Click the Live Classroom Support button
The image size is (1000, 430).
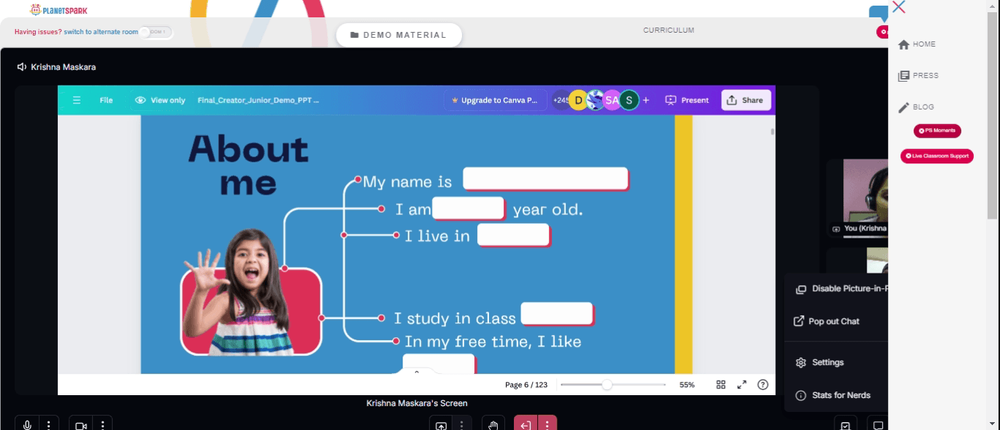937,156
